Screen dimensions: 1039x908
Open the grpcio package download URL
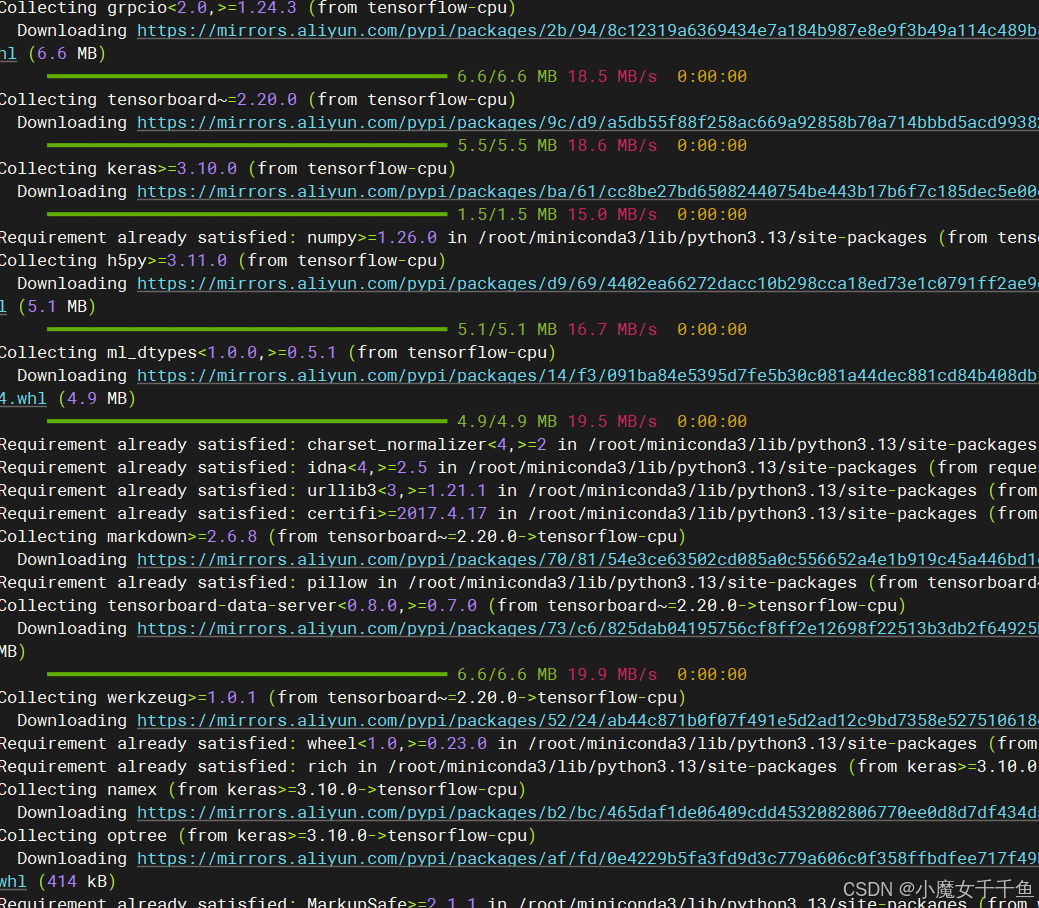(x=588, y=30)
